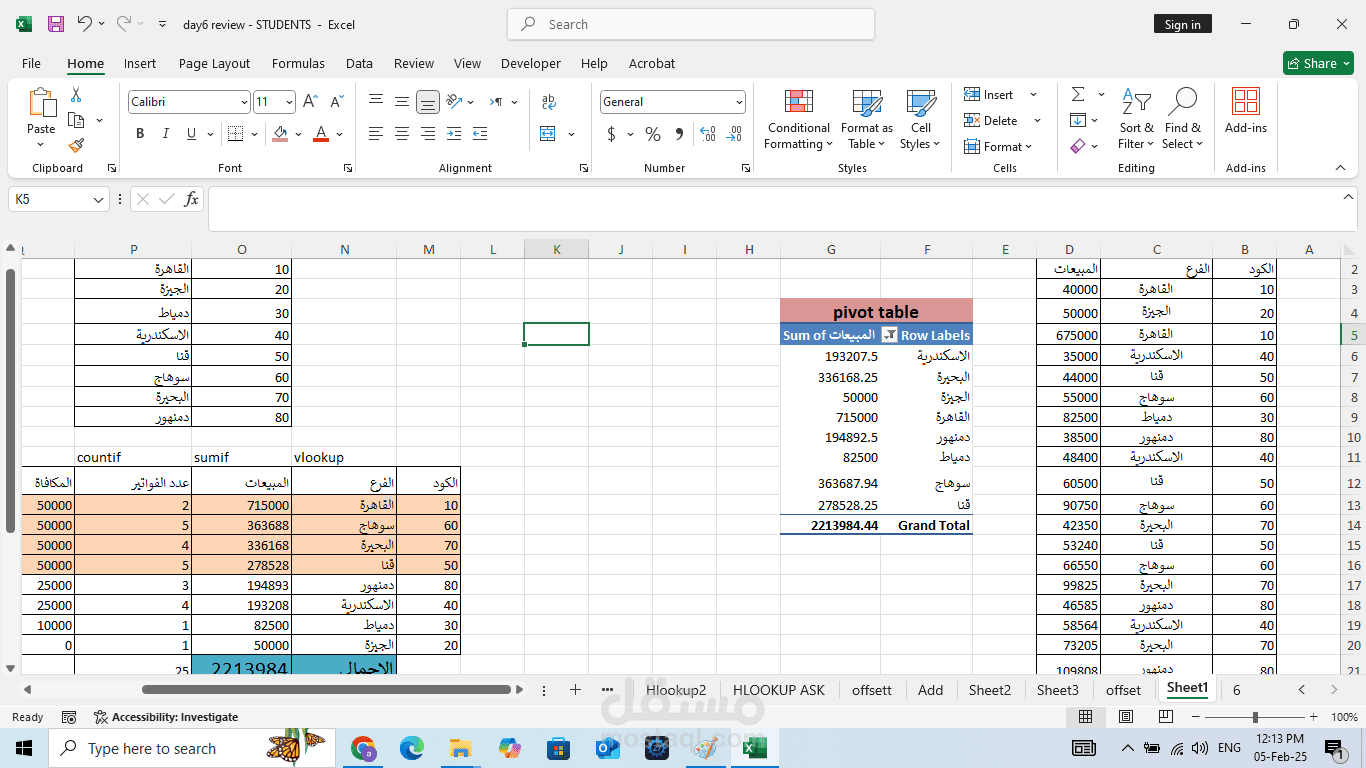Click the zoom slider handle

tap(1255, 717)
